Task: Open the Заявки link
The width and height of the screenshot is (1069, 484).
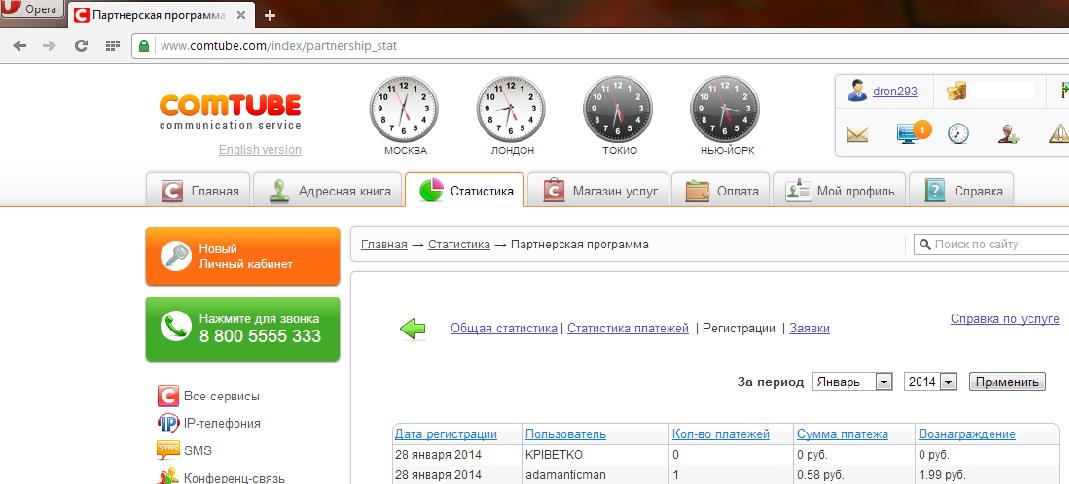Action: point(809,329)
